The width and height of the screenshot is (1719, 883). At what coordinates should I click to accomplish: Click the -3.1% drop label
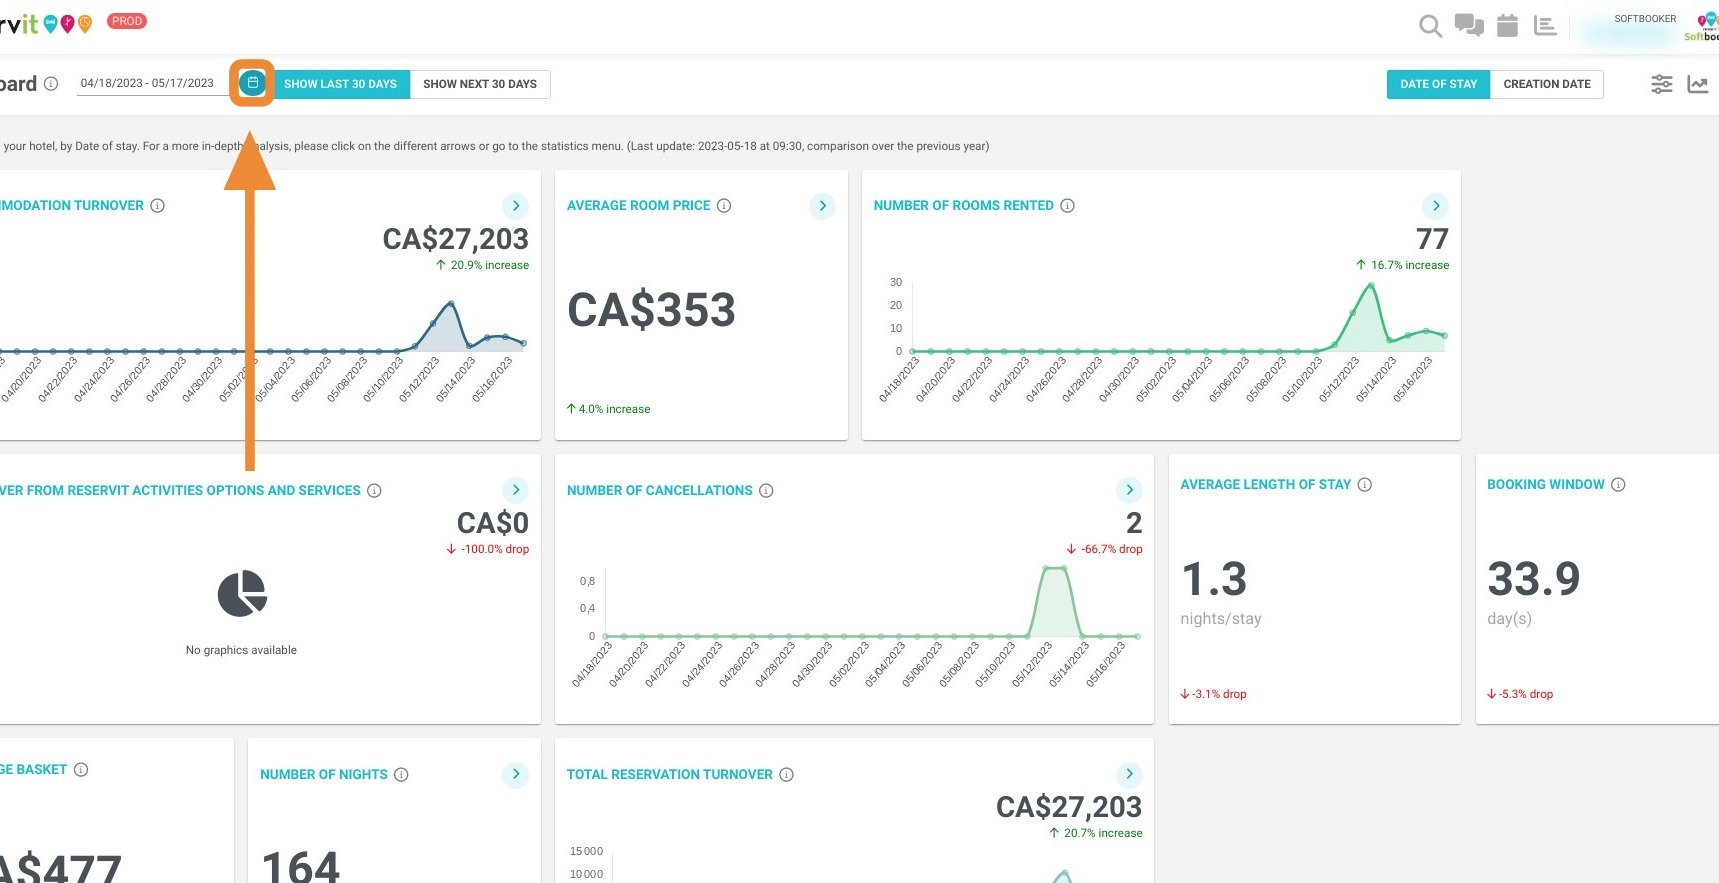click(1213, 694)
